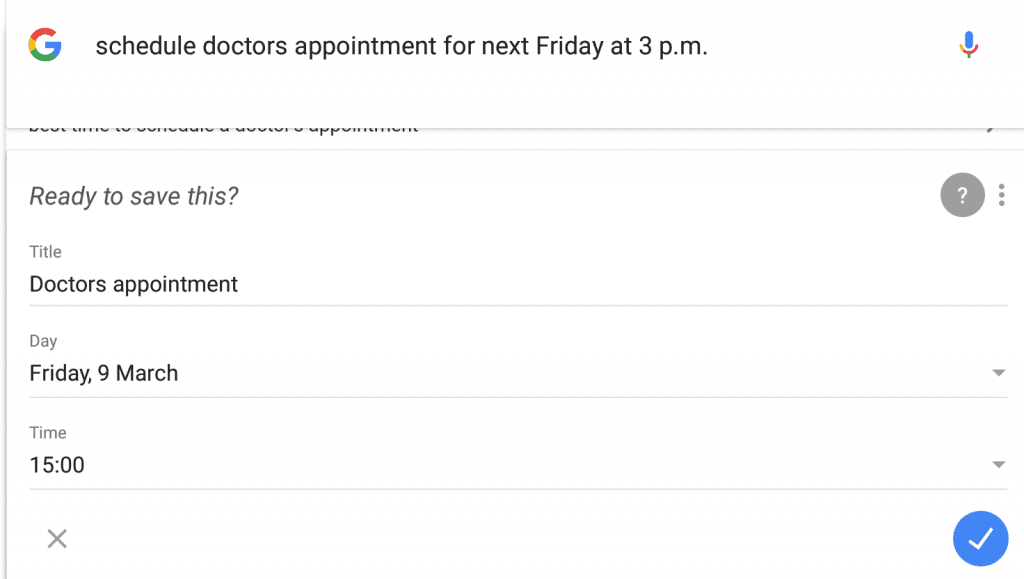Click the 'Title' field label
Image resolution: width=1024 pixels, height=579 pixels.
coord(45,252)
